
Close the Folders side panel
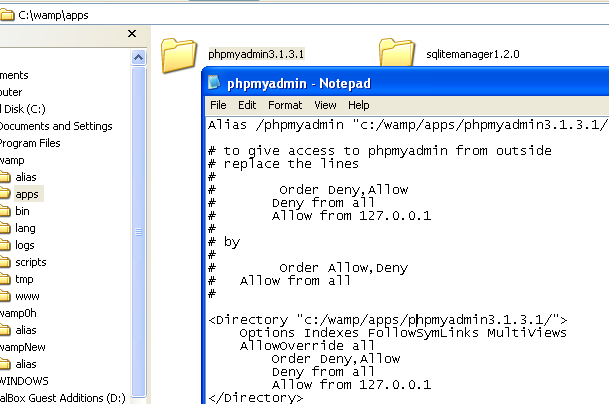(x=132, y=34)
